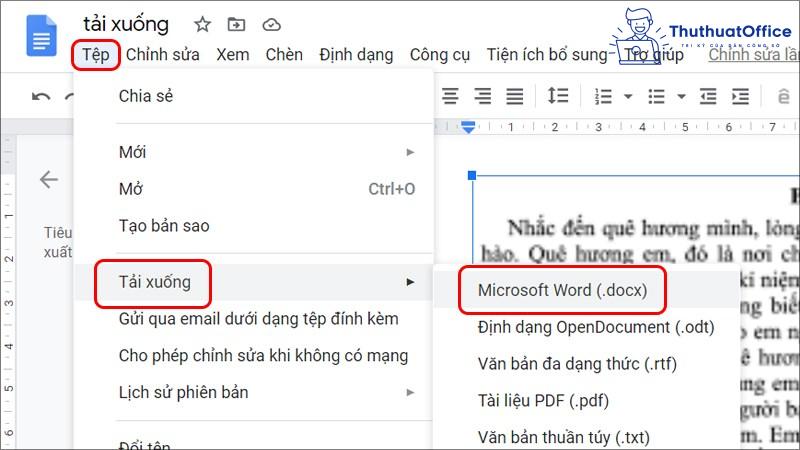Choose Gửi qua email dưới dạng tệp đính kèm
This screenshot has width=800, height=450.
coord(254,318)
